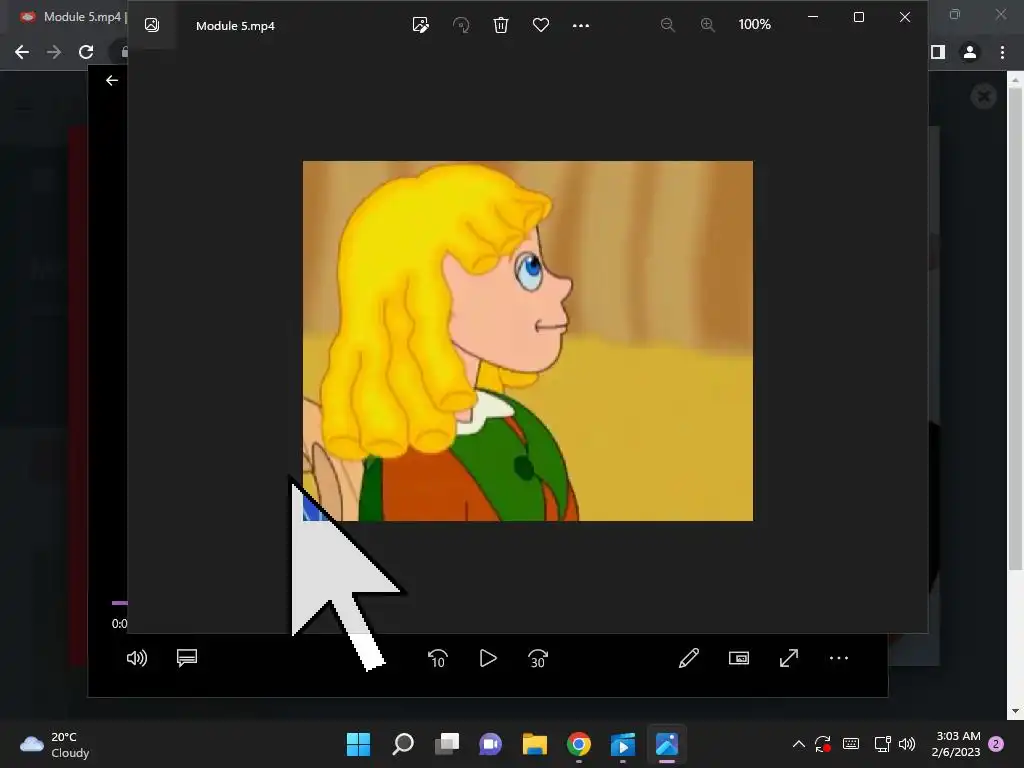Go back with arrow in video player
The height and width of the screenshot is (768, 1024).
112,80
